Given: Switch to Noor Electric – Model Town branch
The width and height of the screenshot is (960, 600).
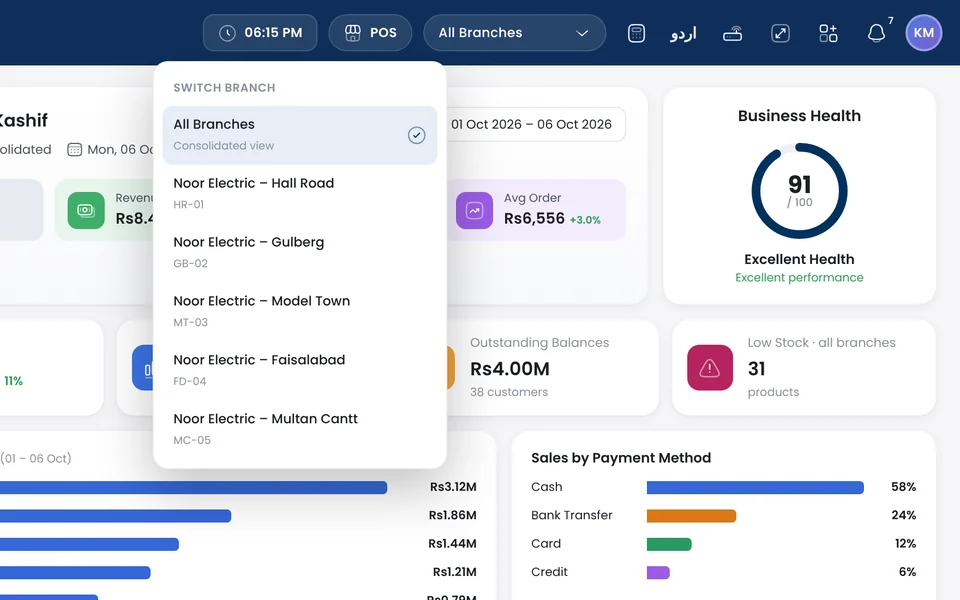Looking at the screenshot, I should coord(300,311).
